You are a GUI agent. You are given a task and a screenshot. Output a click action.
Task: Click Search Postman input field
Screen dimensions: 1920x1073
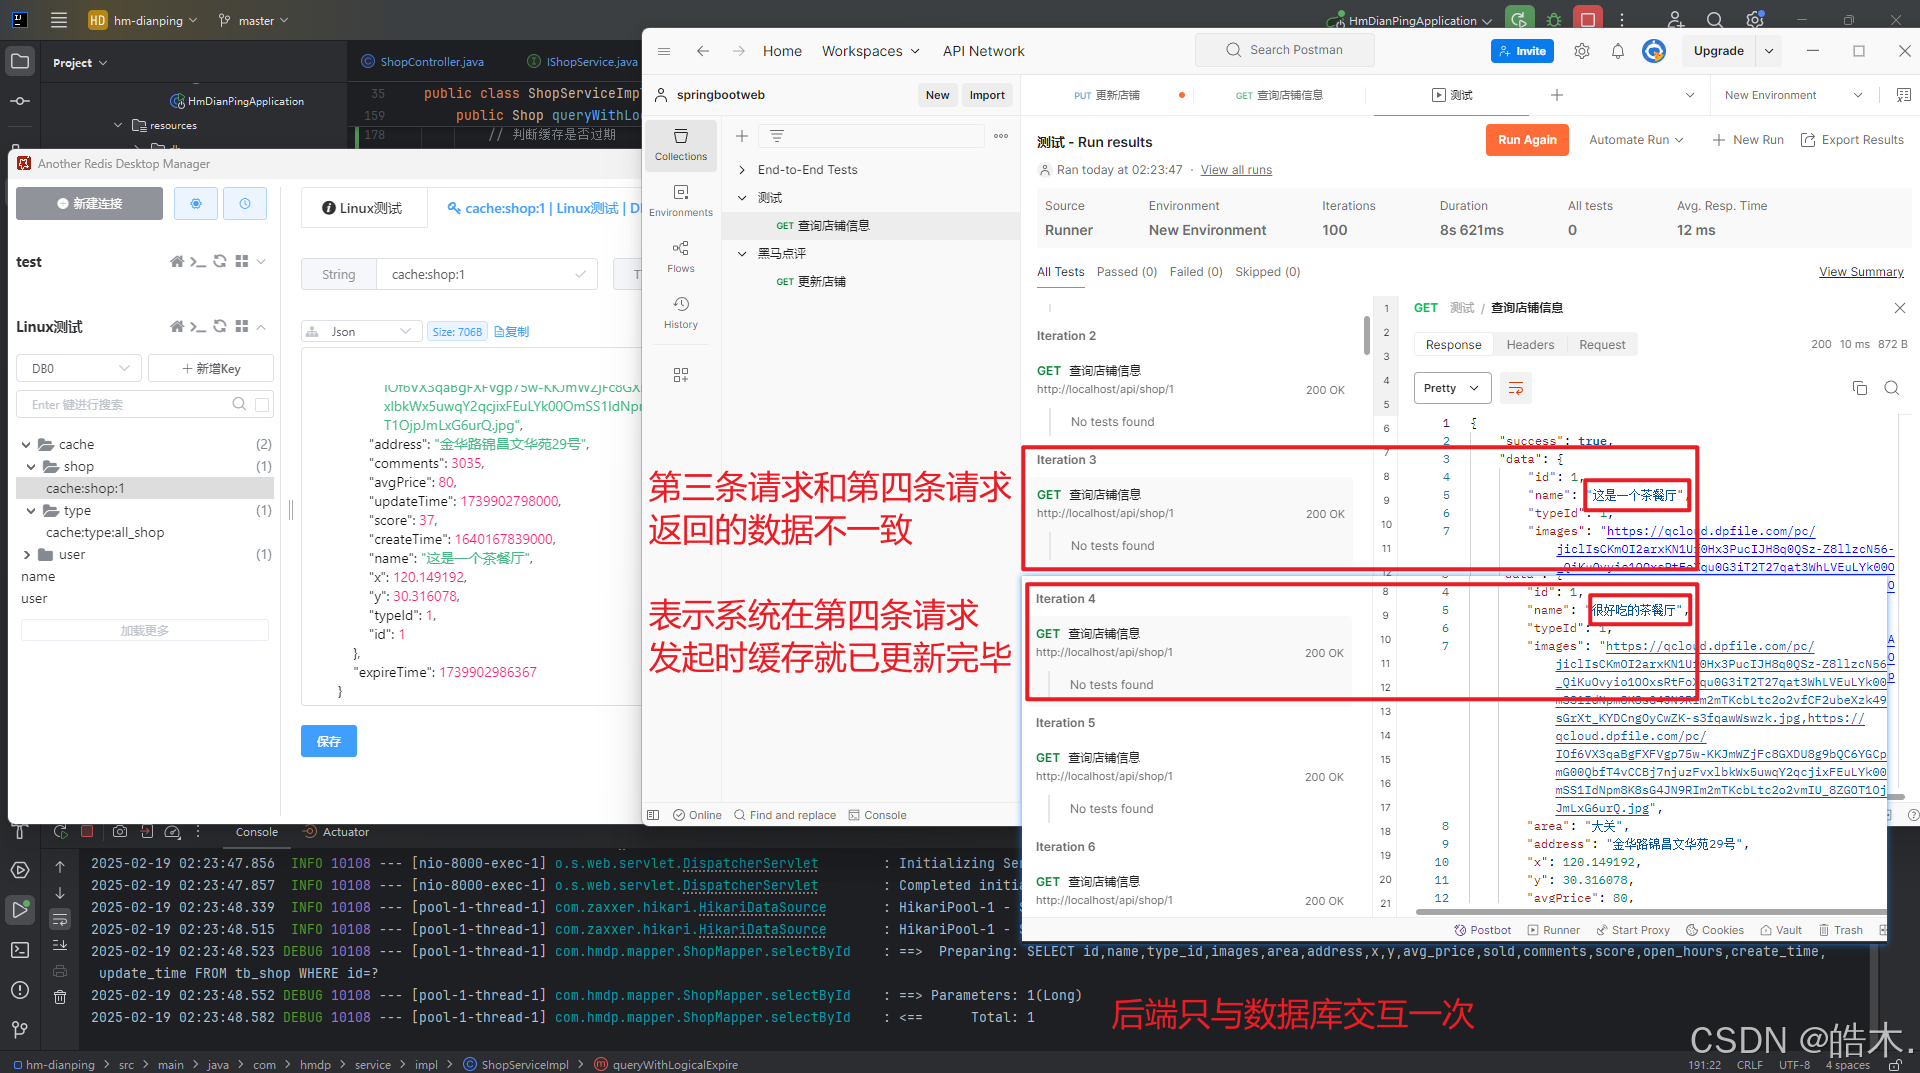tap(1284, 50)
